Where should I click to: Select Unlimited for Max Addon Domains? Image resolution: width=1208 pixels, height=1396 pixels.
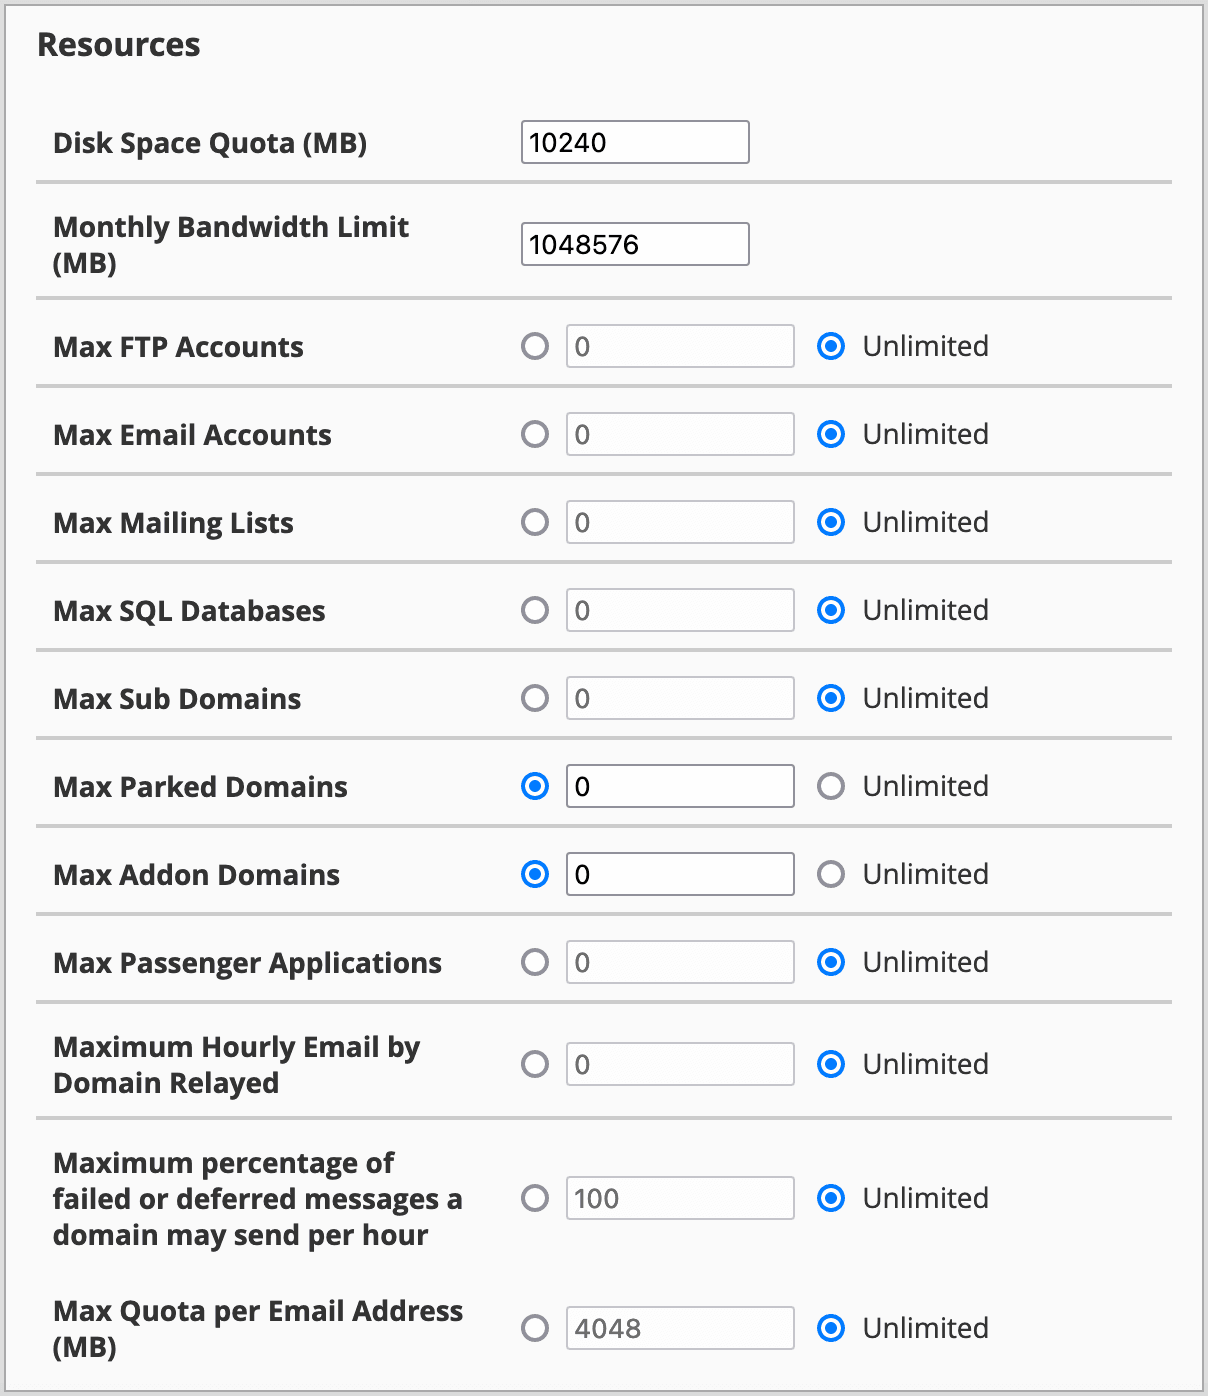pyautogui.click(x=831, y=874)
